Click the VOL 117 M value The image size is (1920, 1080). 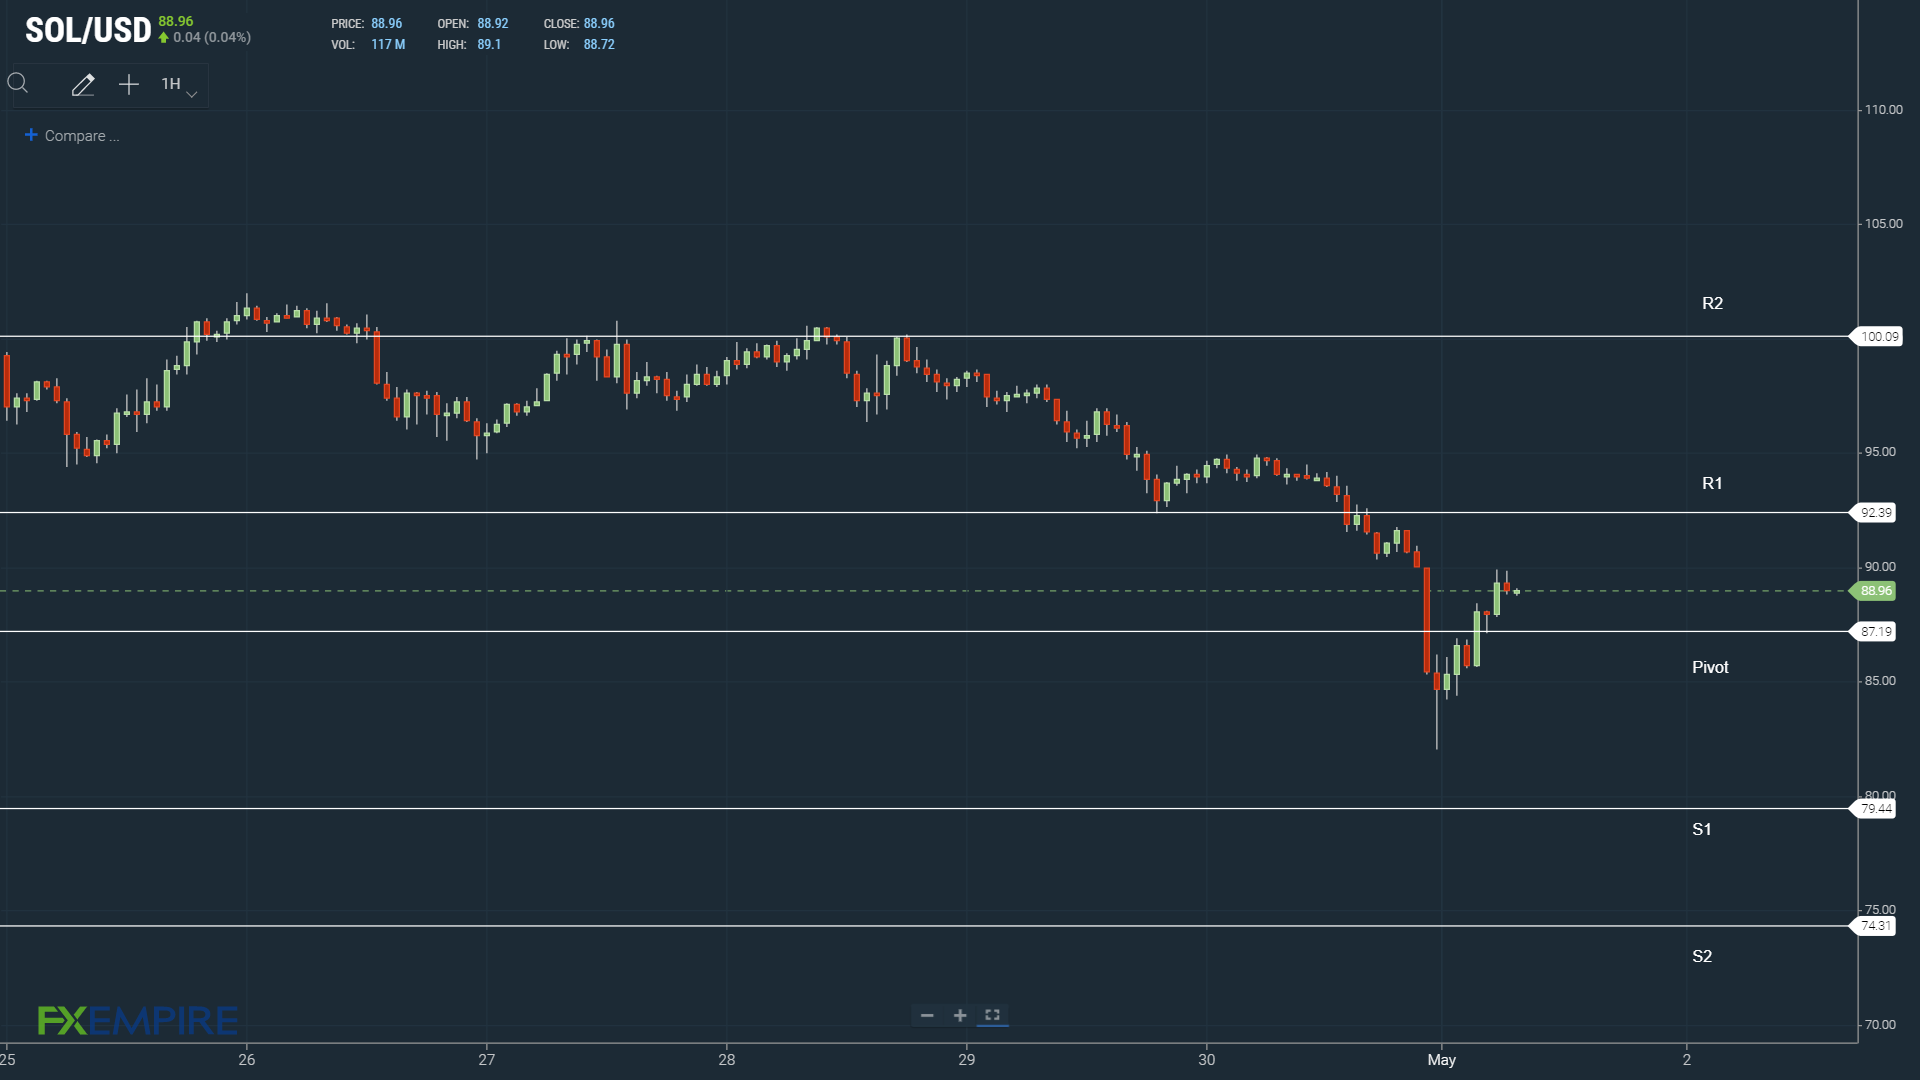[388, 45]
